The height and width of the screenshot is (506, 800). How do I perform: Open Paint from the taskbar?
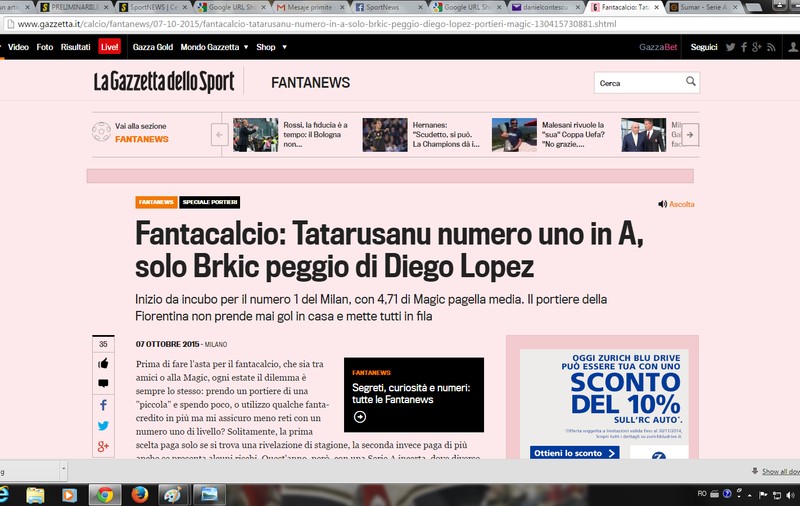[173, 495]
